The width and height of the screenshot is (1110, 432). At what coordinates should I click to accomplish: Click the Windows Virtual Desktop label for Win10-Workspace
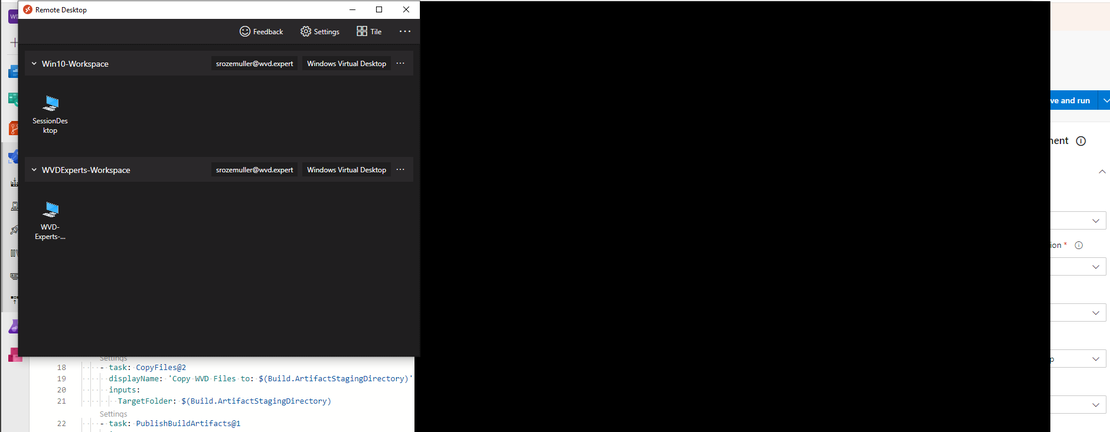(346, 63)
